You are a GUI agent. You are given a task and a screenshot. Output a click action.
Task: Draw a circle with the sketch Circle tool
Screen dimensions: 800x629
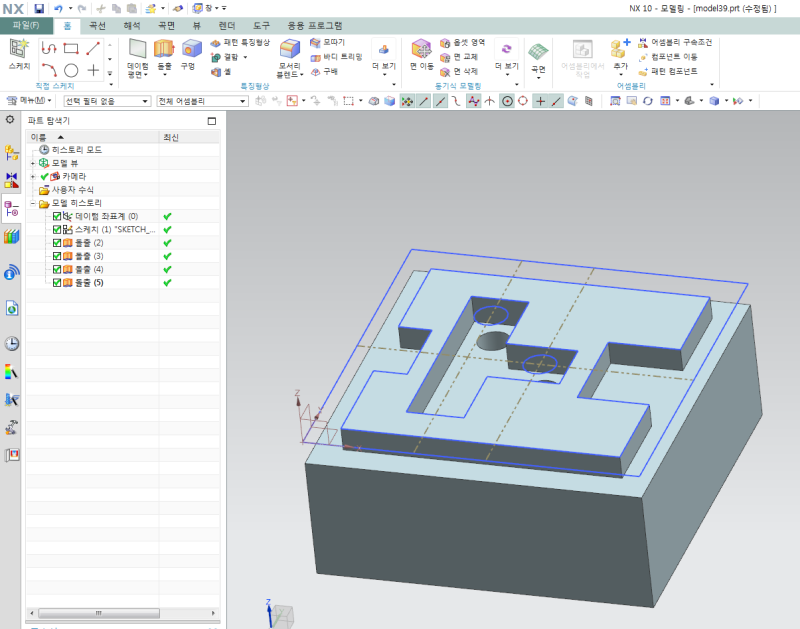71,70
